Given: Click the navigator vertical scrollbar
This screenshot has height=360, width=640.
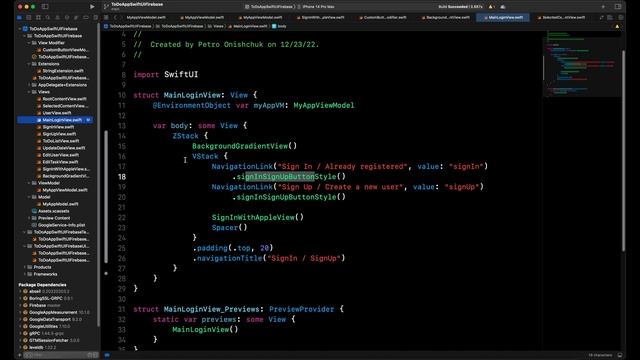Looking at the screenshot, I should [98, 174].
